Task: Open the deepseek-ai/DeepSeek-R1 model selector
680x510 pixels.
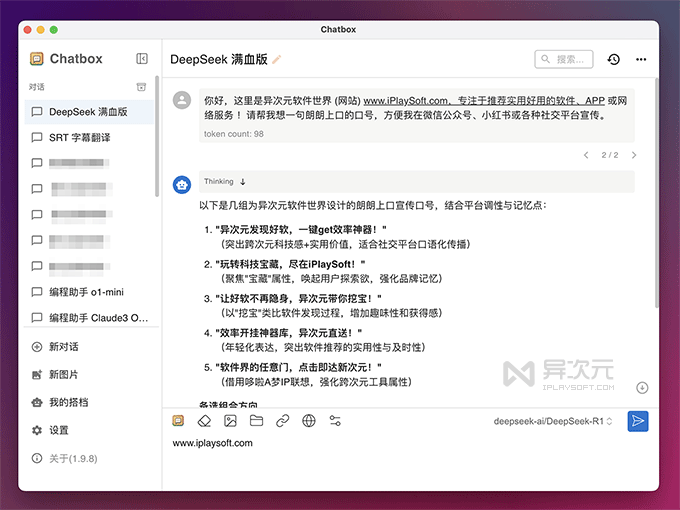Action: [553, 421]
